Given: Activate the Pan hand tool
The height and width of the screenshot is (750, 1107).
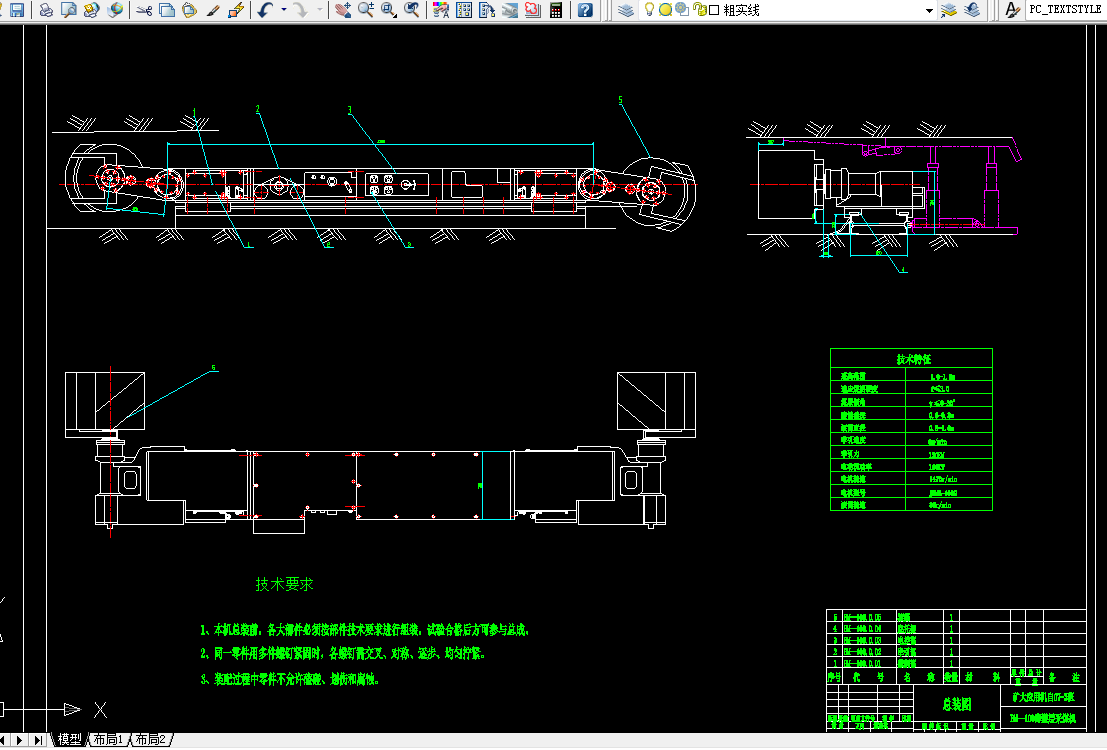Looking at the screenshot, I should 343,10.
